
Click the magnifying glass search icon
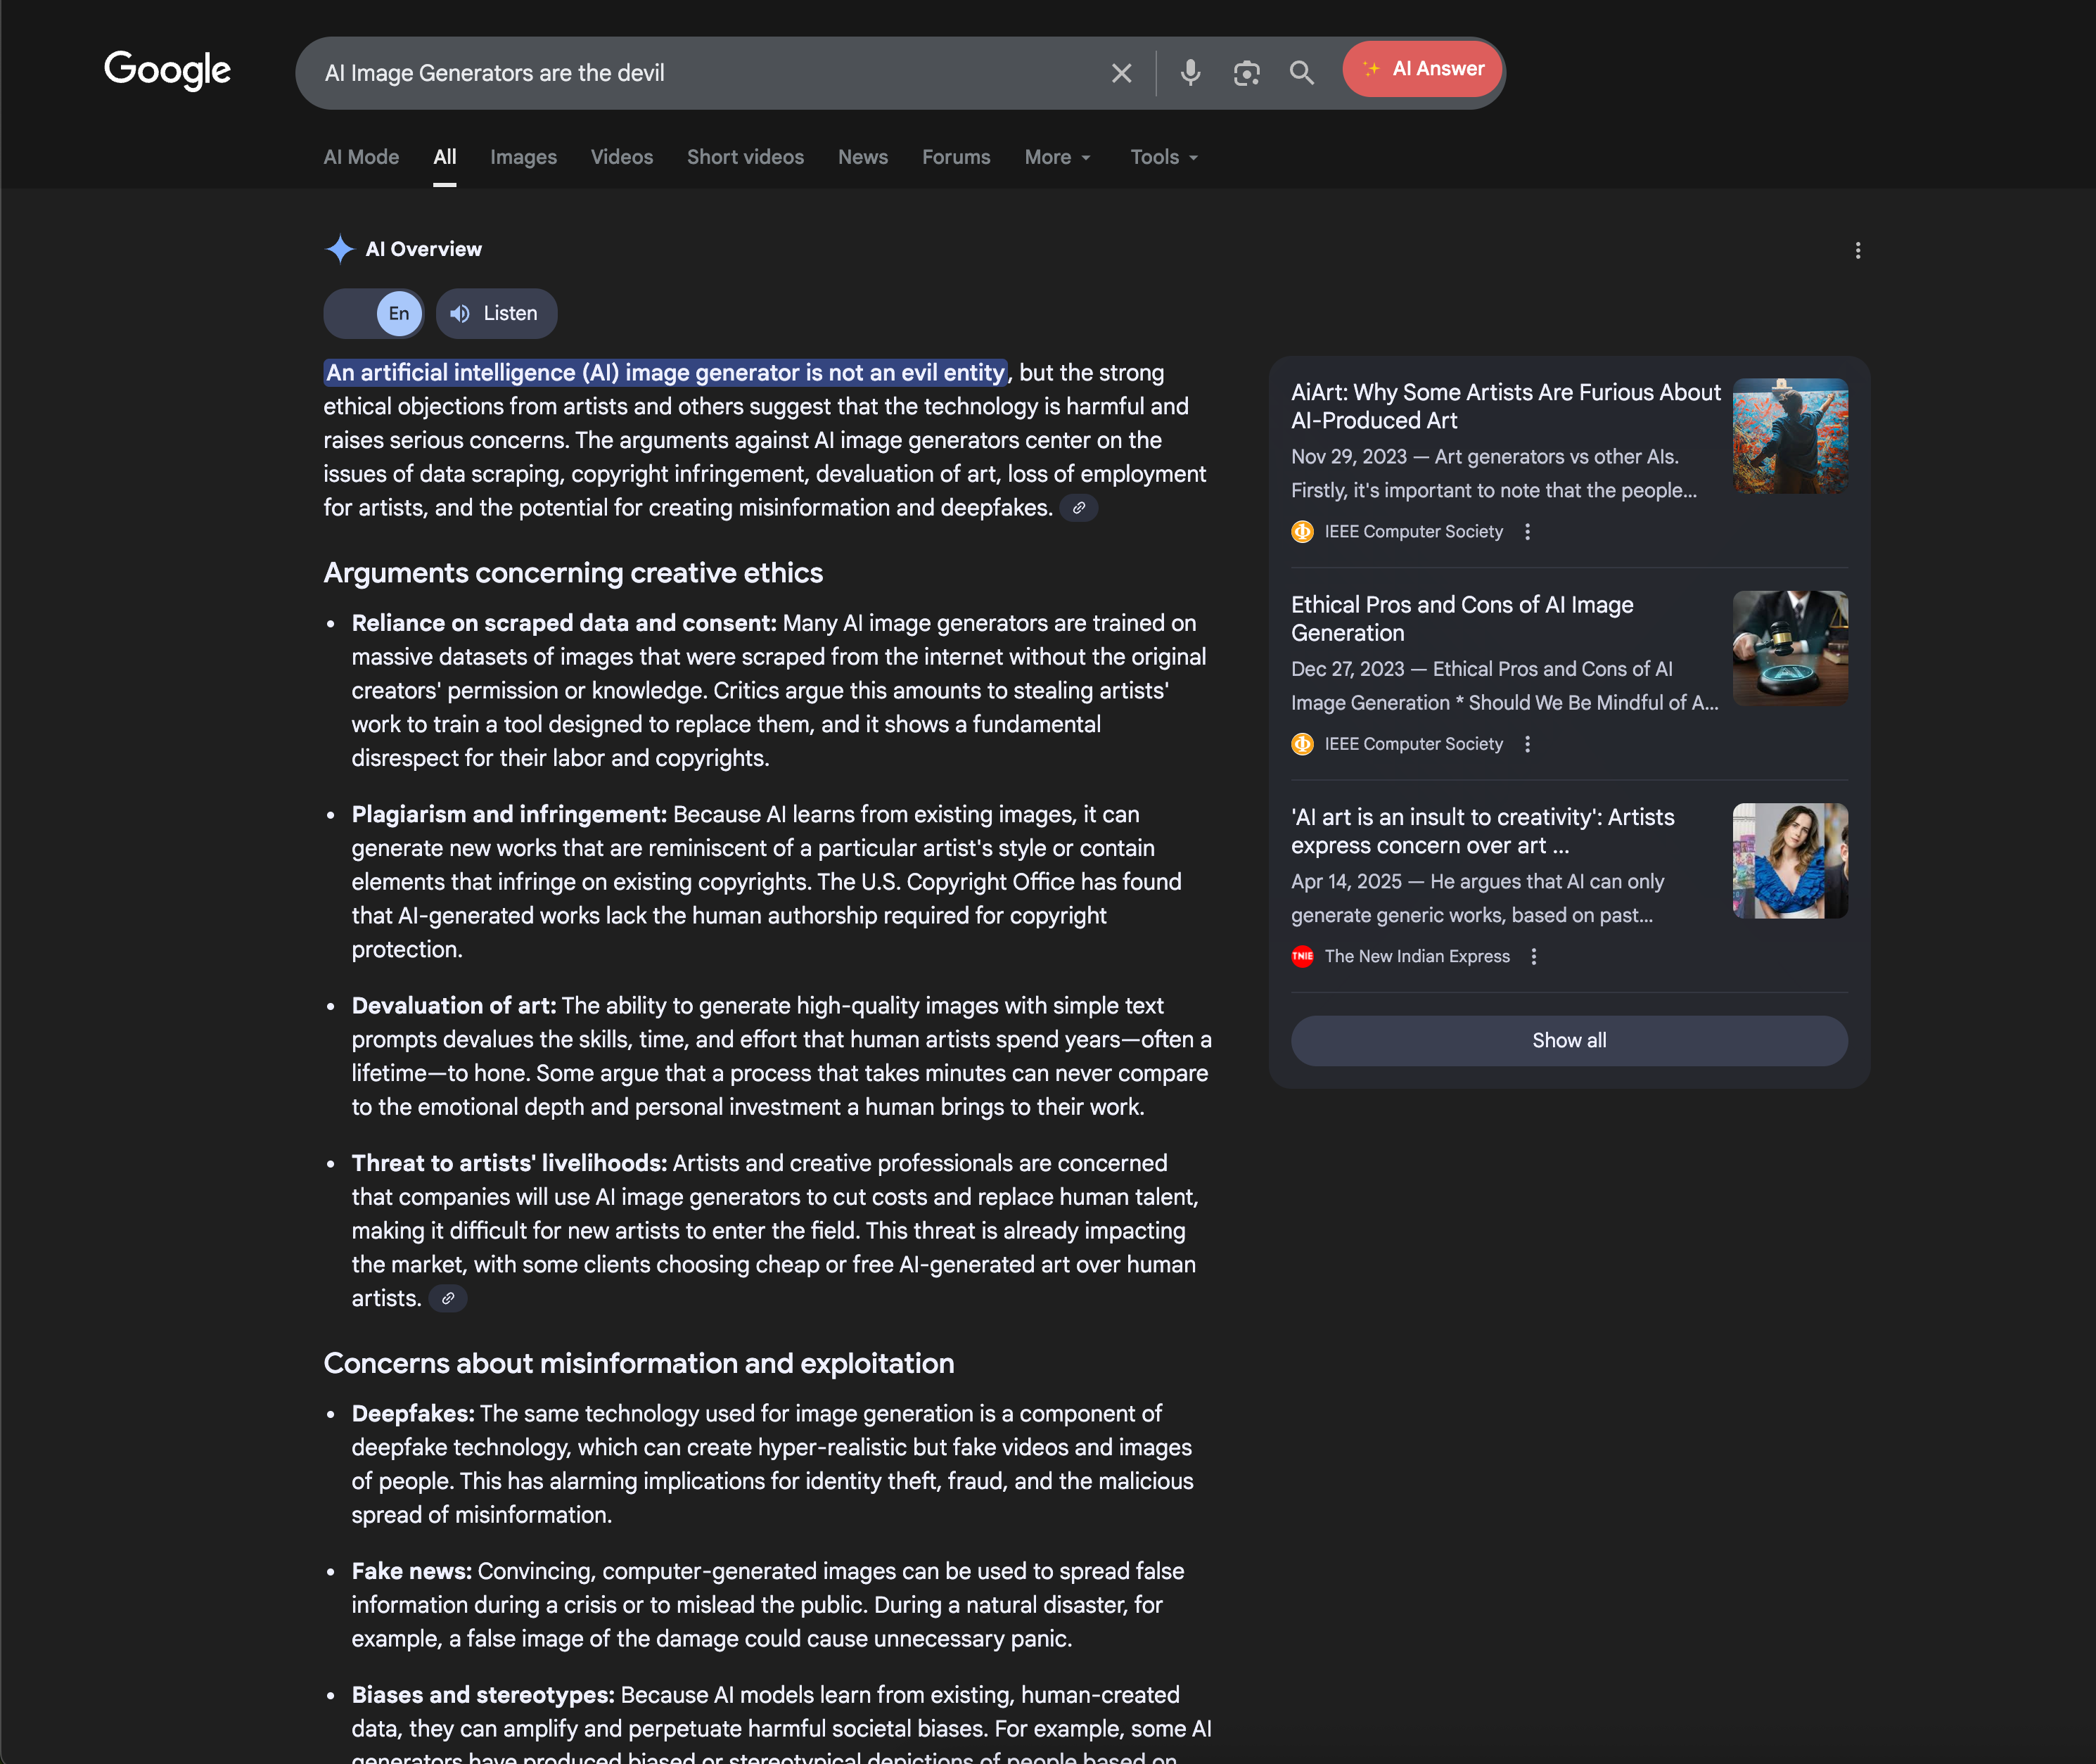(x=1301, y=73)
